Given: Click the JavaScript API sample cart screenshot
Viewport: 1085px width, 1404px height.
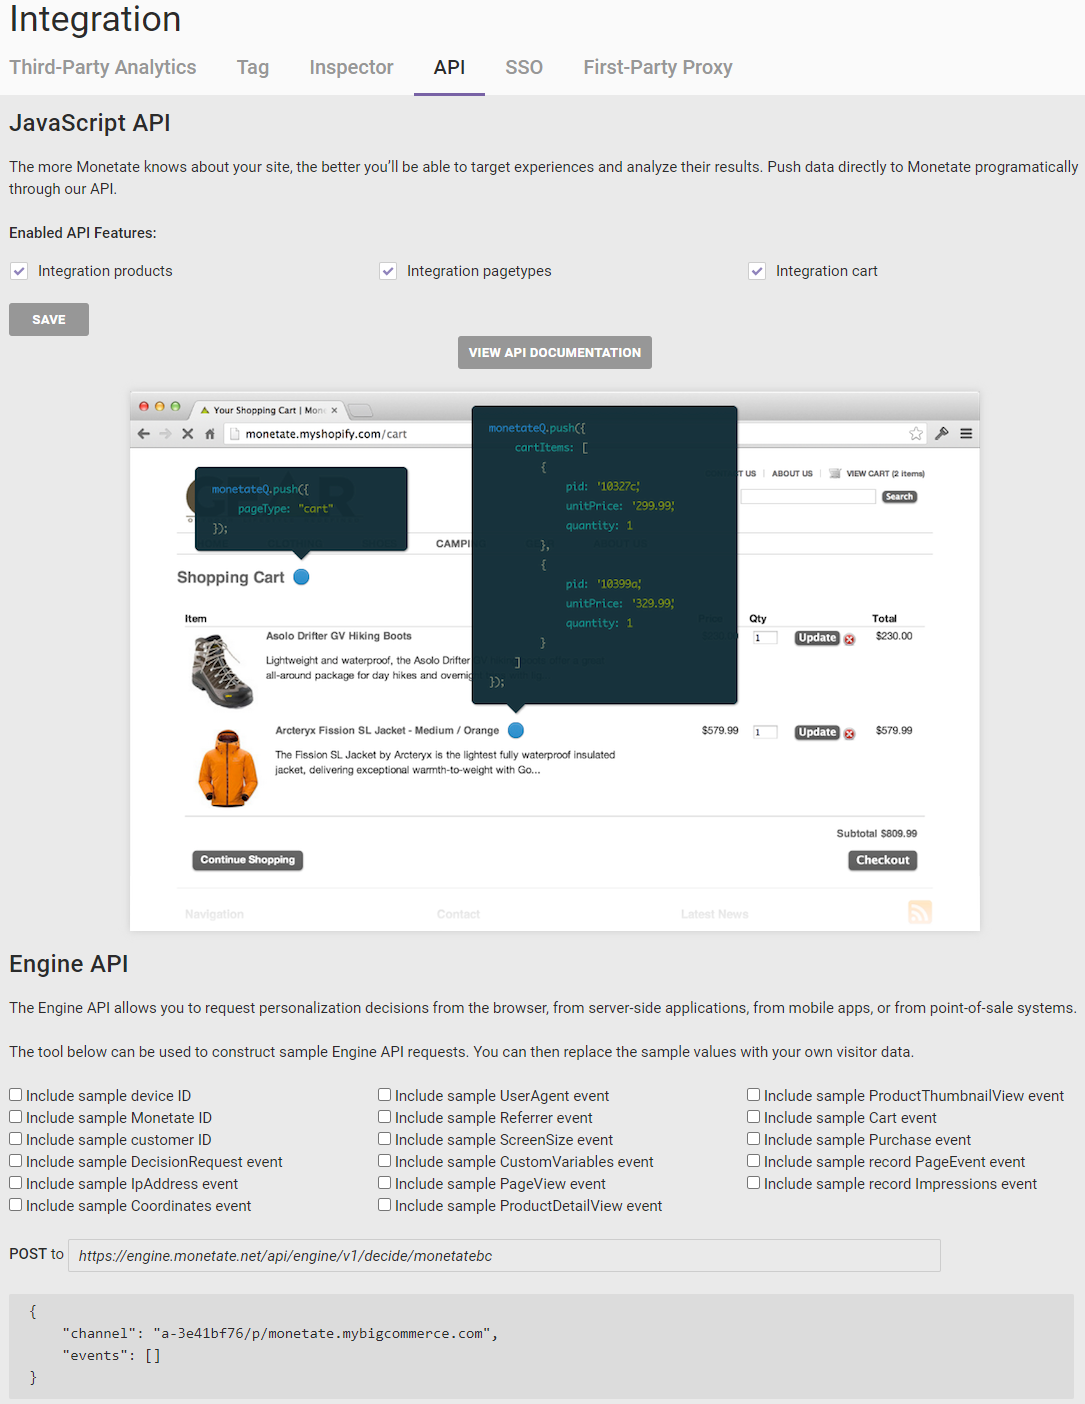Looking at the screenshot, I should click(x=555, y=661).
